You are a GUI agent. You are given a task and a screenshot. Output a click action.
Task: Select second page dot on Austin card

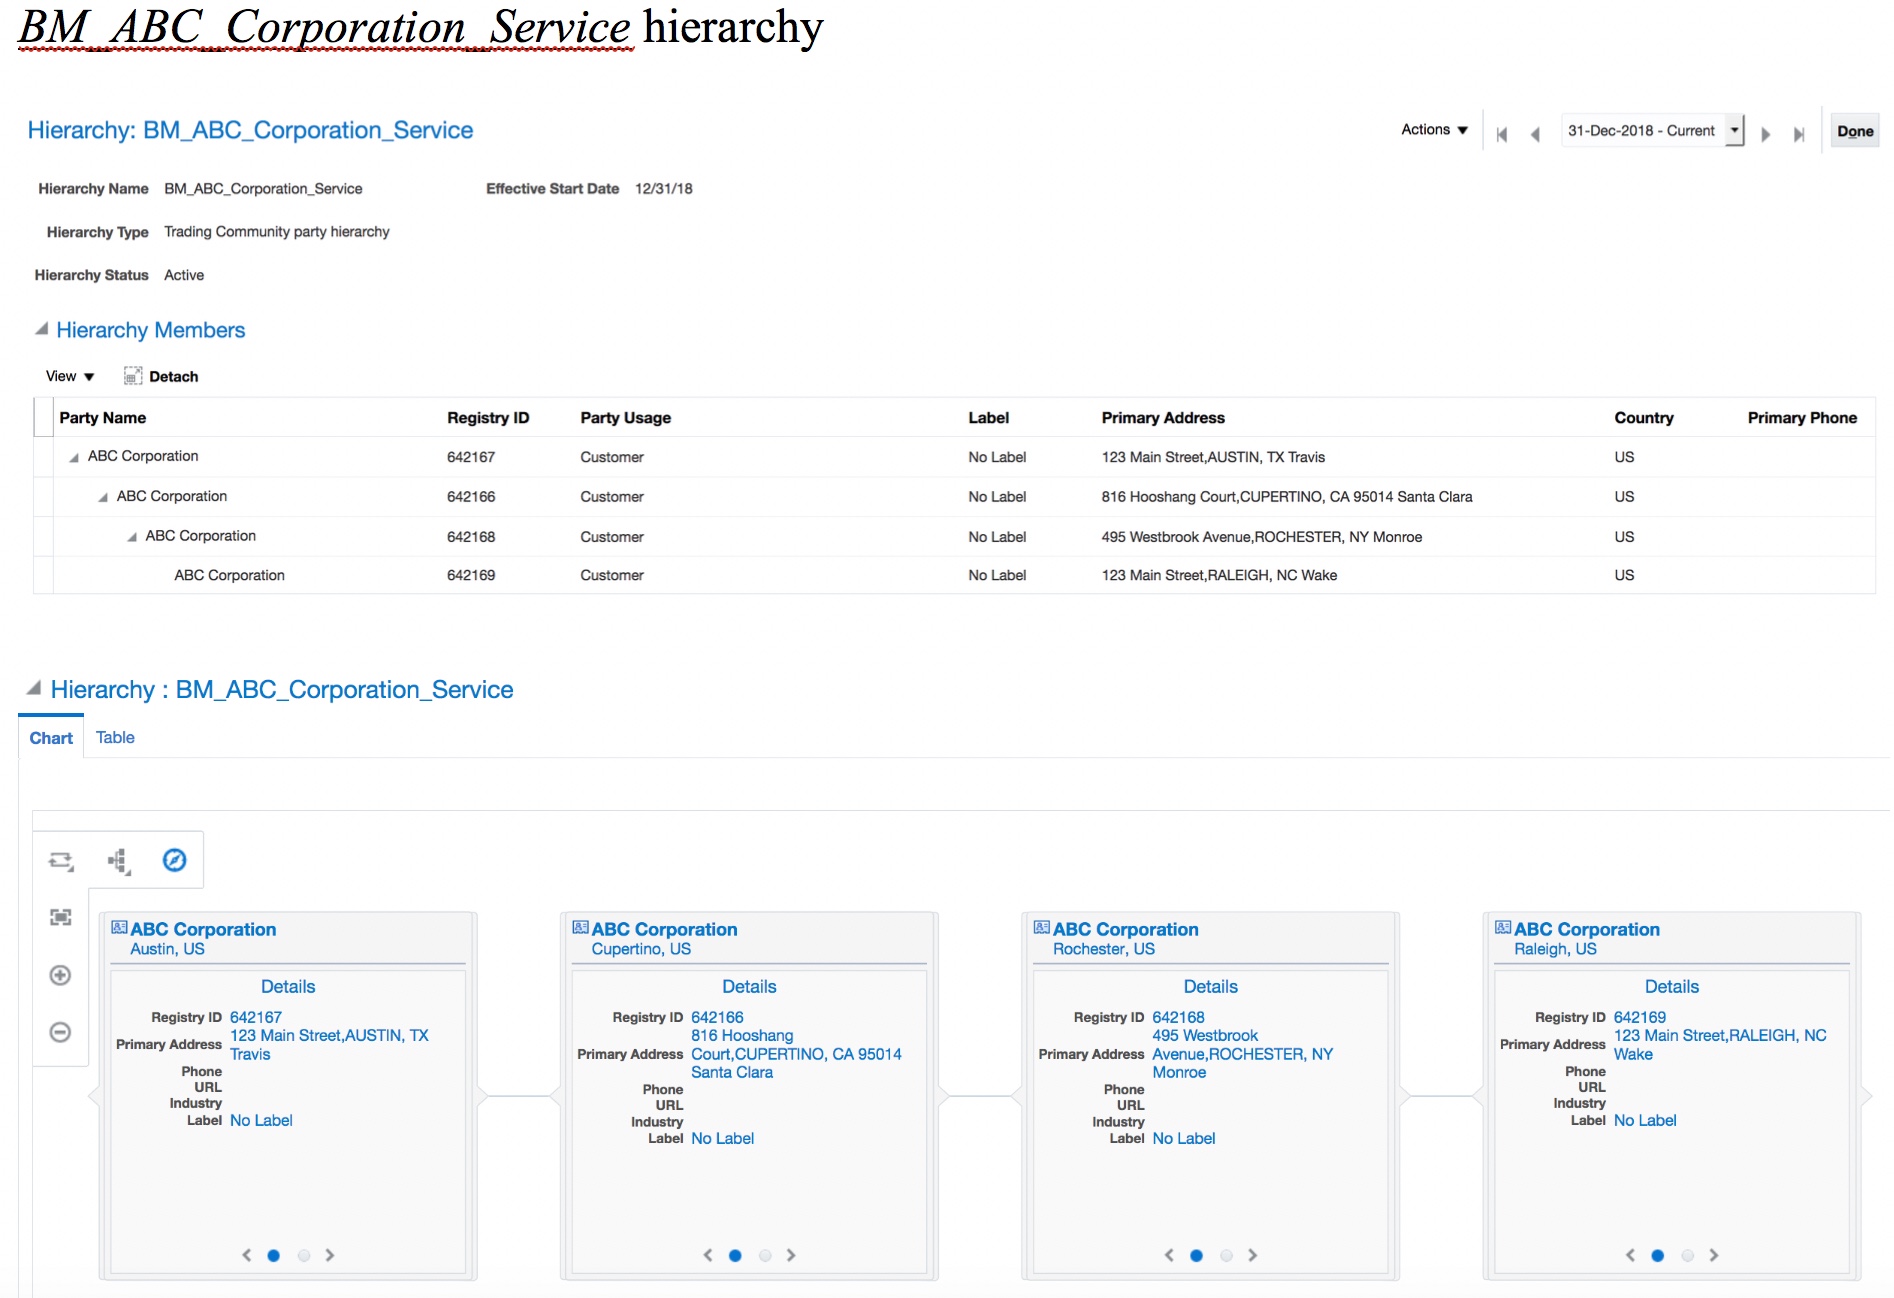click(304, 1255)
